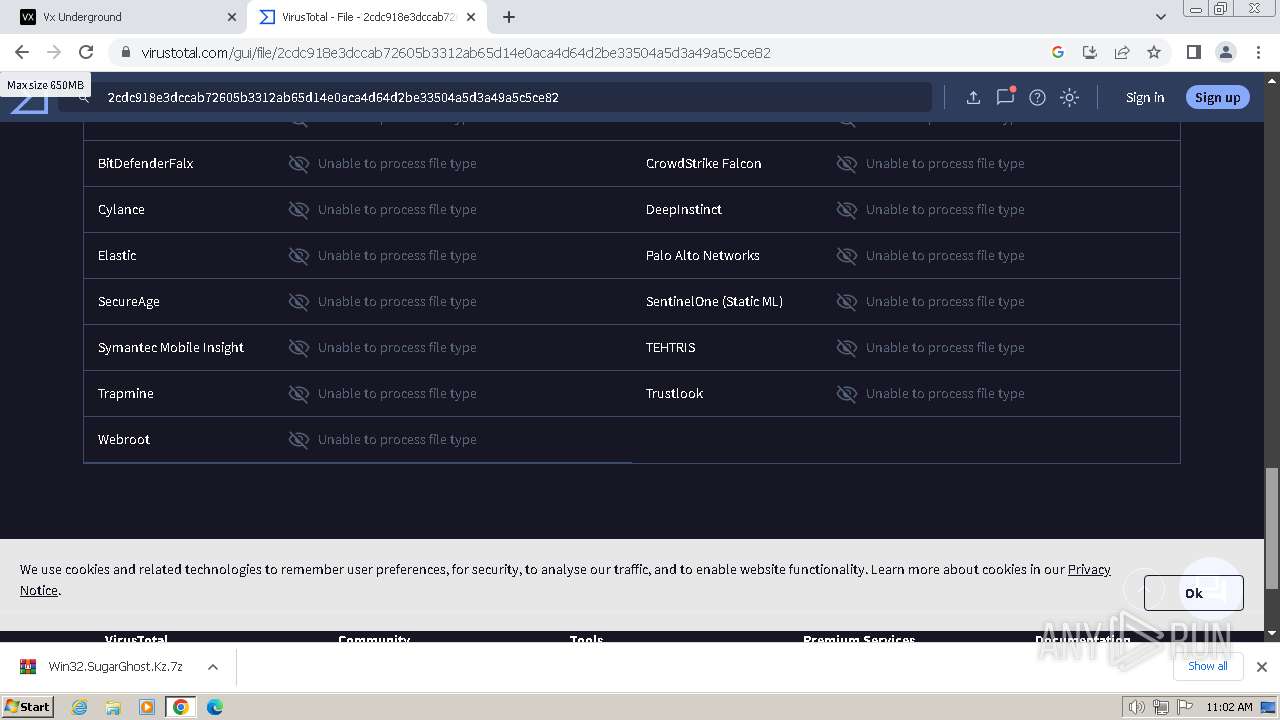Click the SentinelOne (Static ML) engine name
Image resolution: width=1280 pixels, height=720 pixels.
coord(714,301)
